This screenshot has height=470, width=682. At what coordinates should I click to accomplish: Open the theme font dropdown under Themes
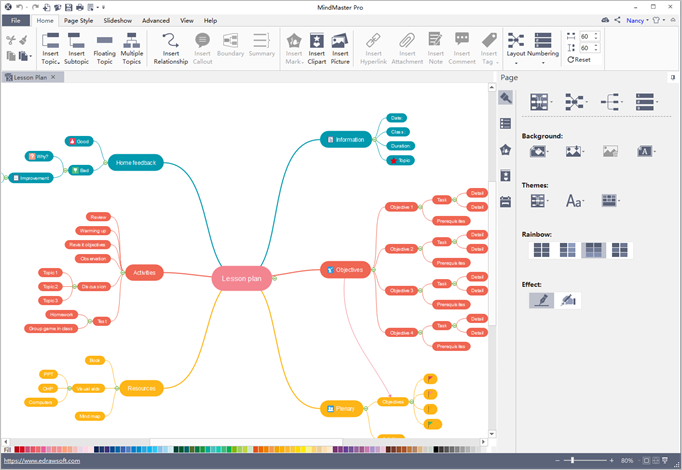pos(577,201)
